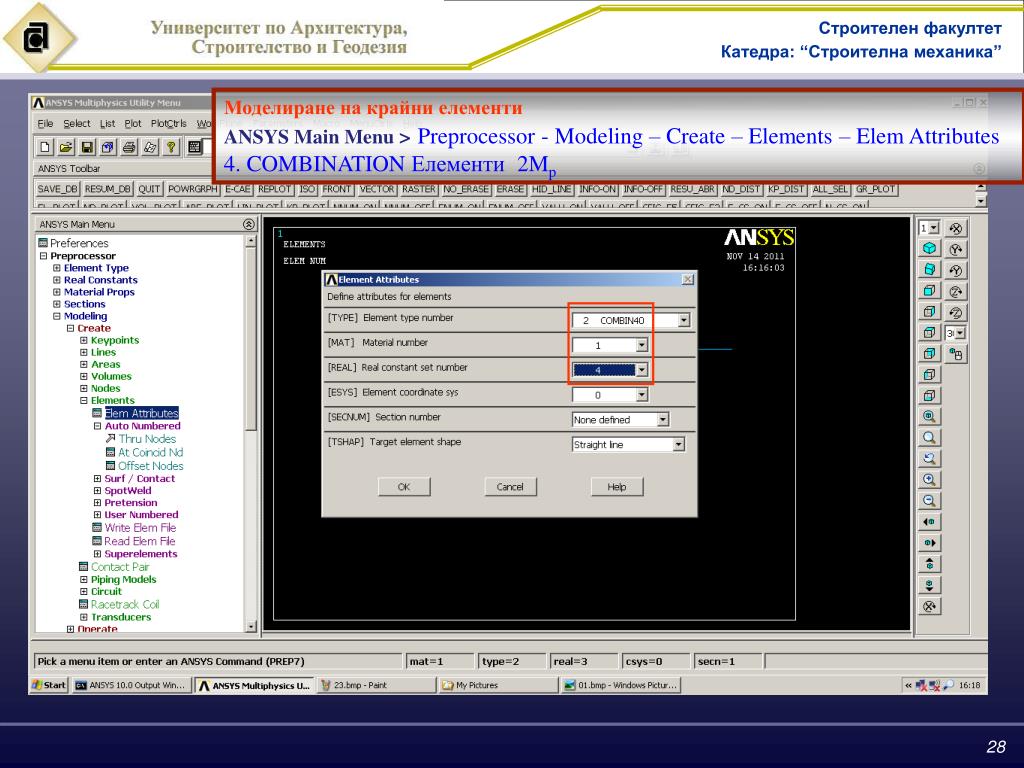Open the Element coordinate sys dropdown

tap(641, 394)
